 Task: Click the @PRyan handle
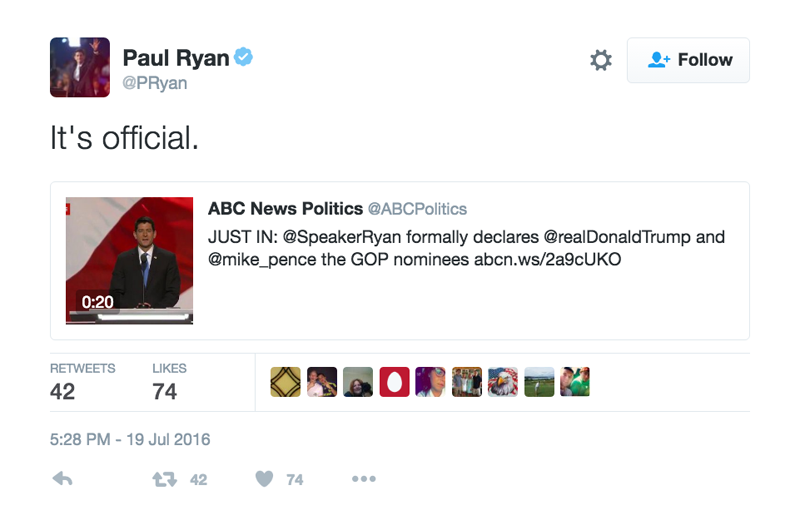(x=154, y=84)
